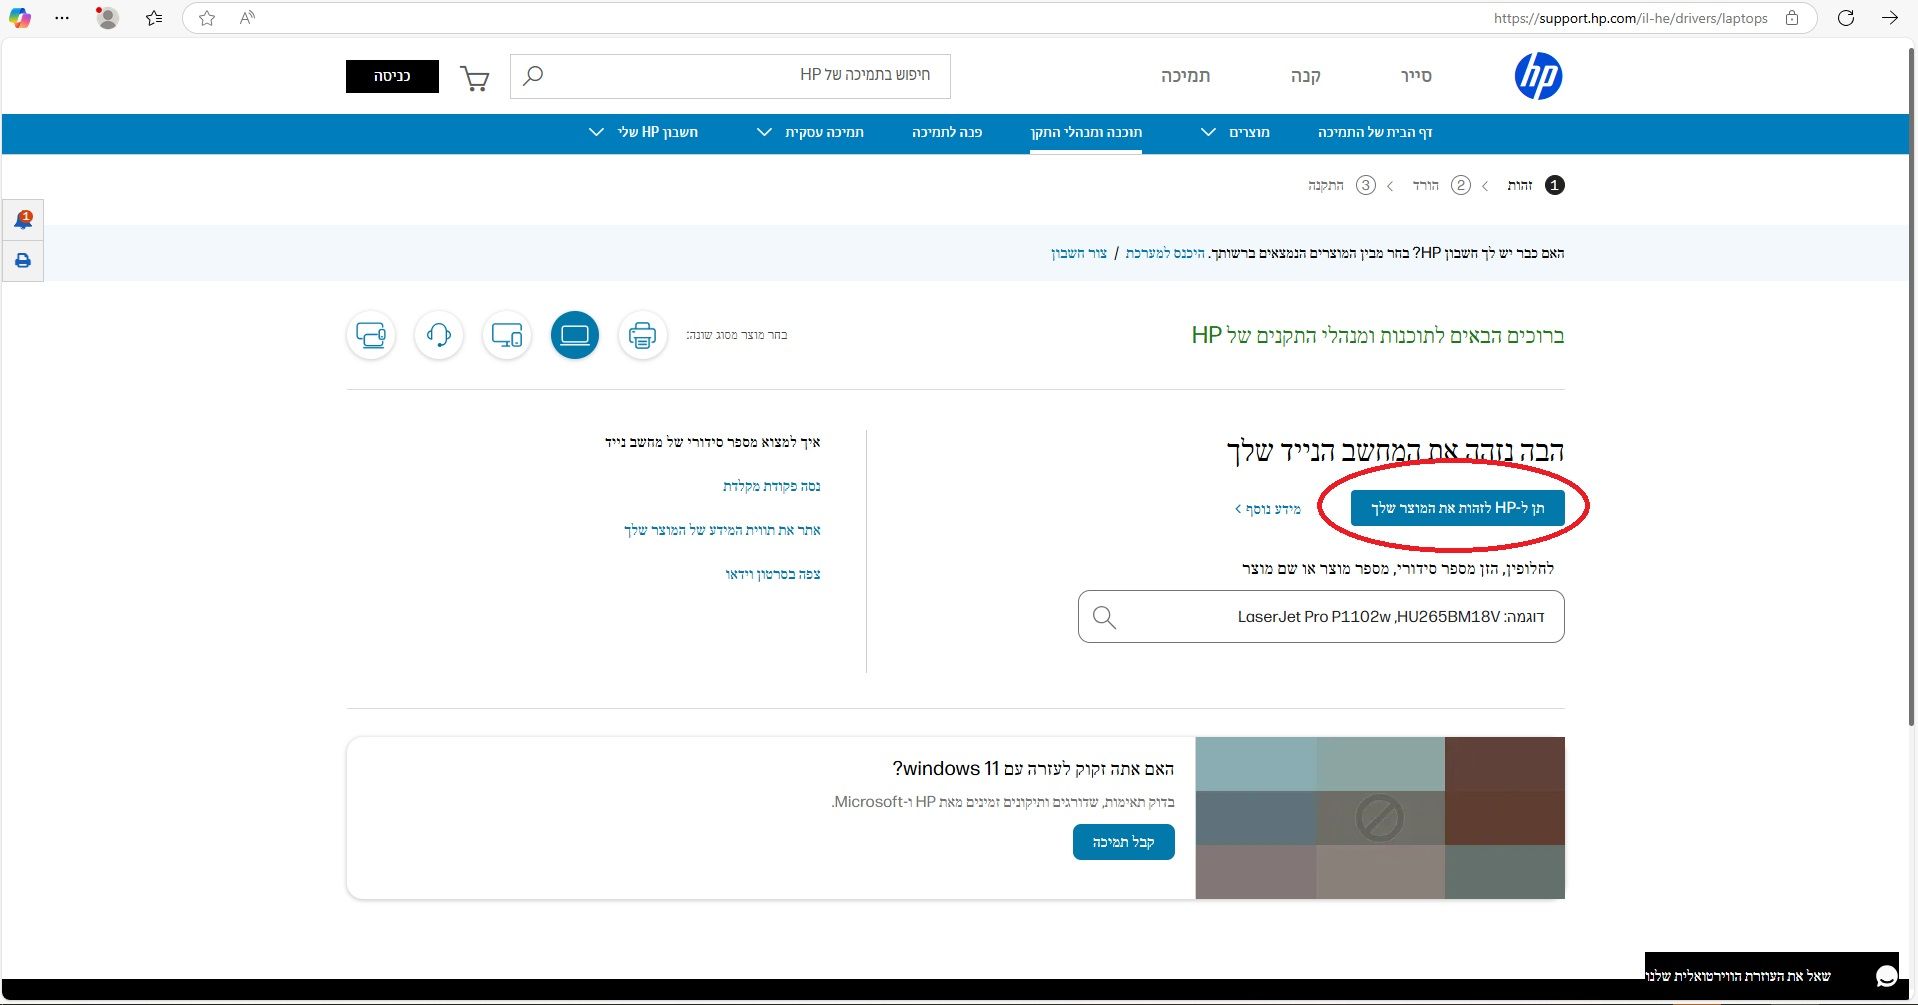
Task: Click magnifier icon in serial number field
Action: click(1104, 617)
